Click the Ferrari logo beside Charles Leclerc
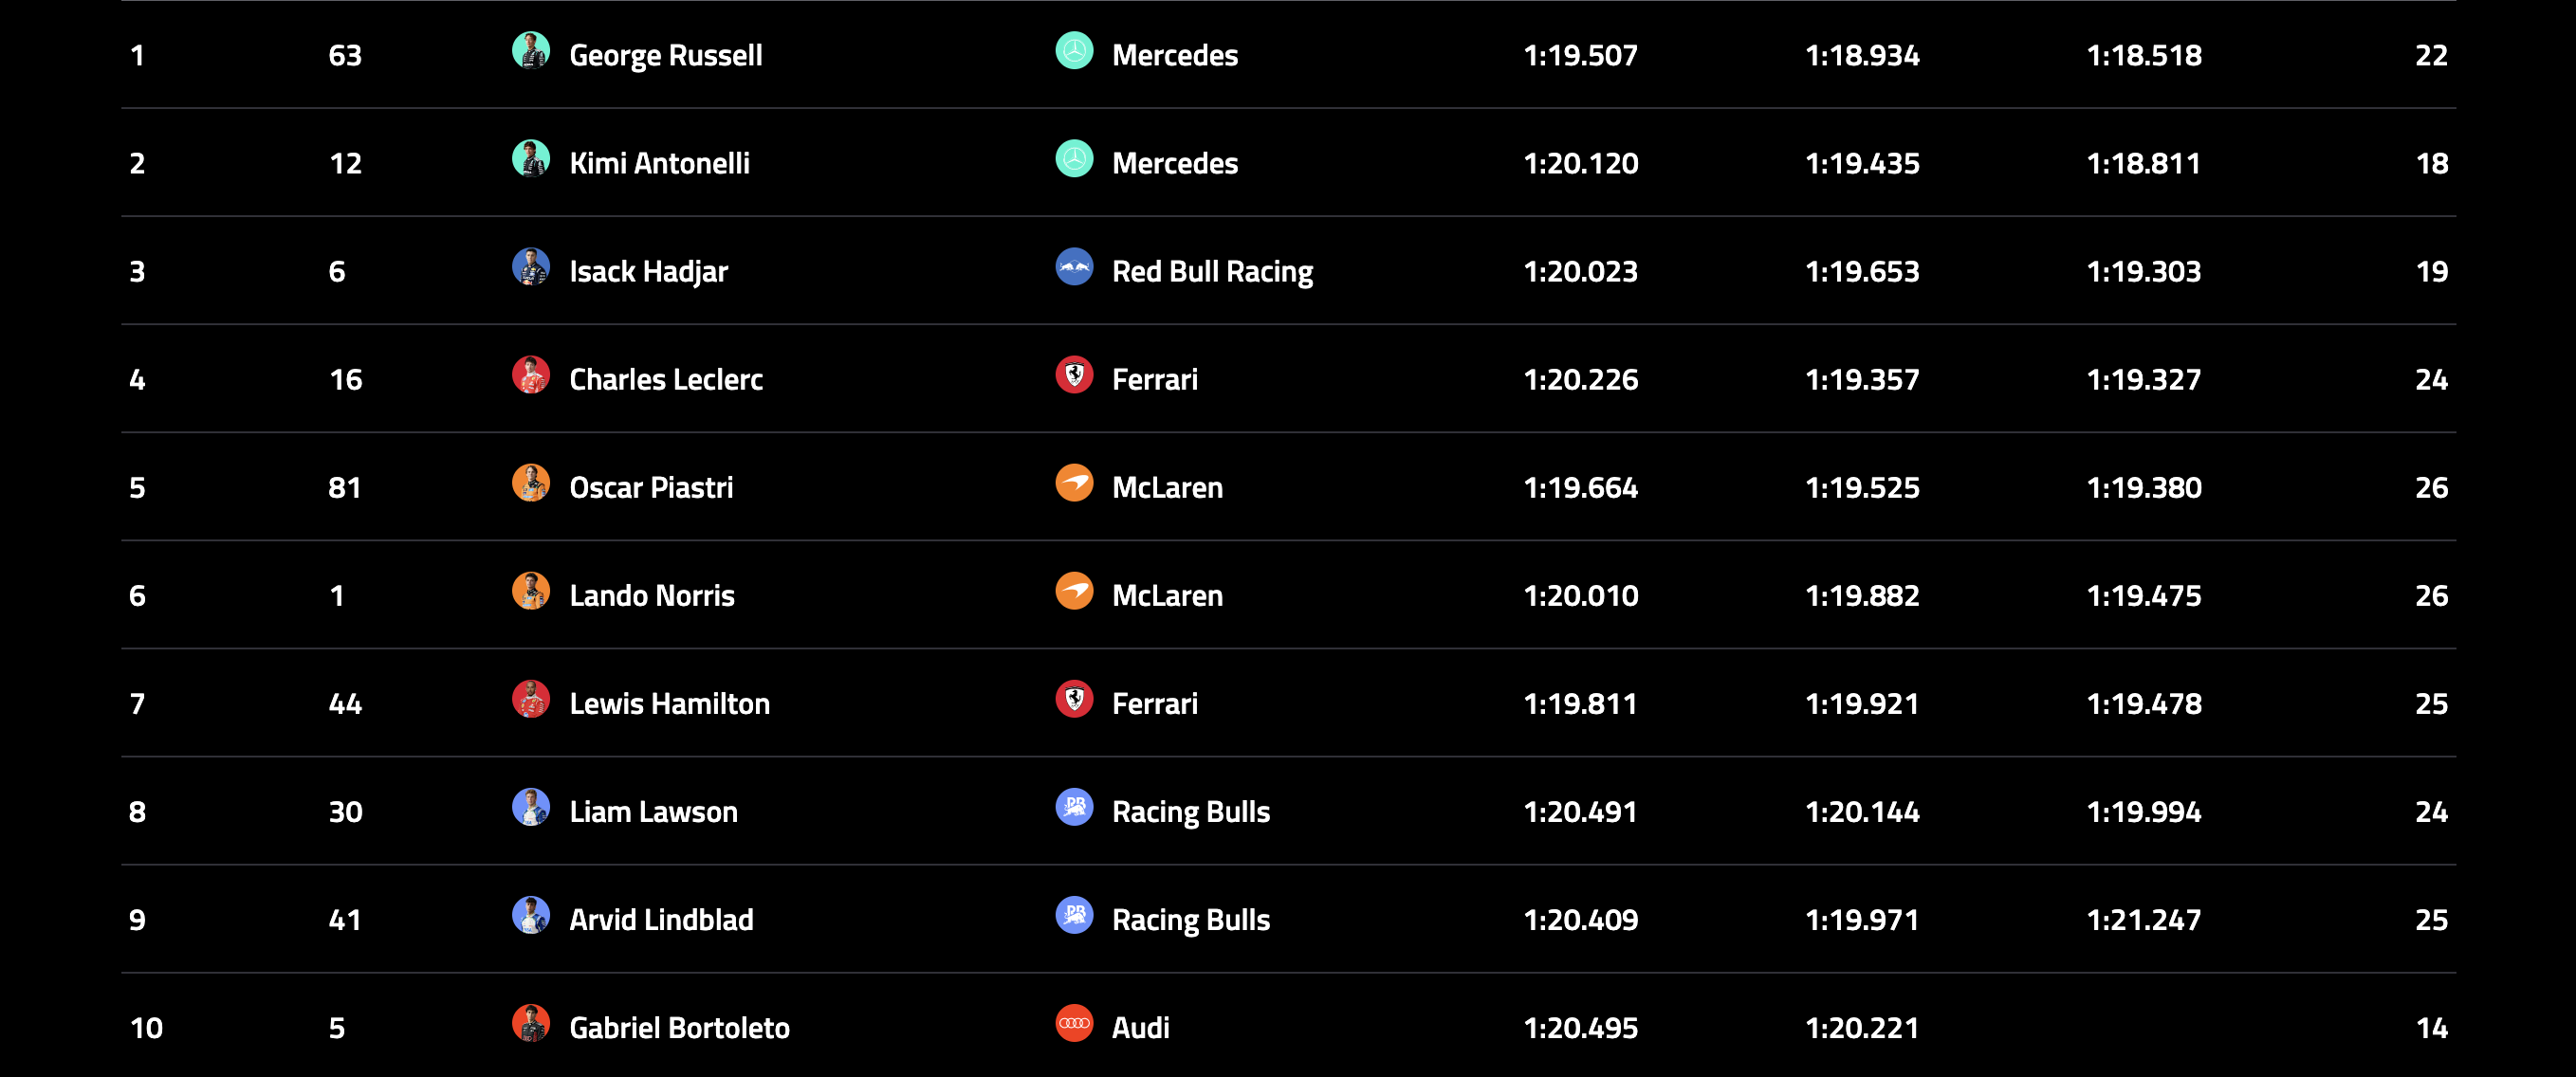The height and width of the screenshot is (1077, 2576). (1074, 374)
